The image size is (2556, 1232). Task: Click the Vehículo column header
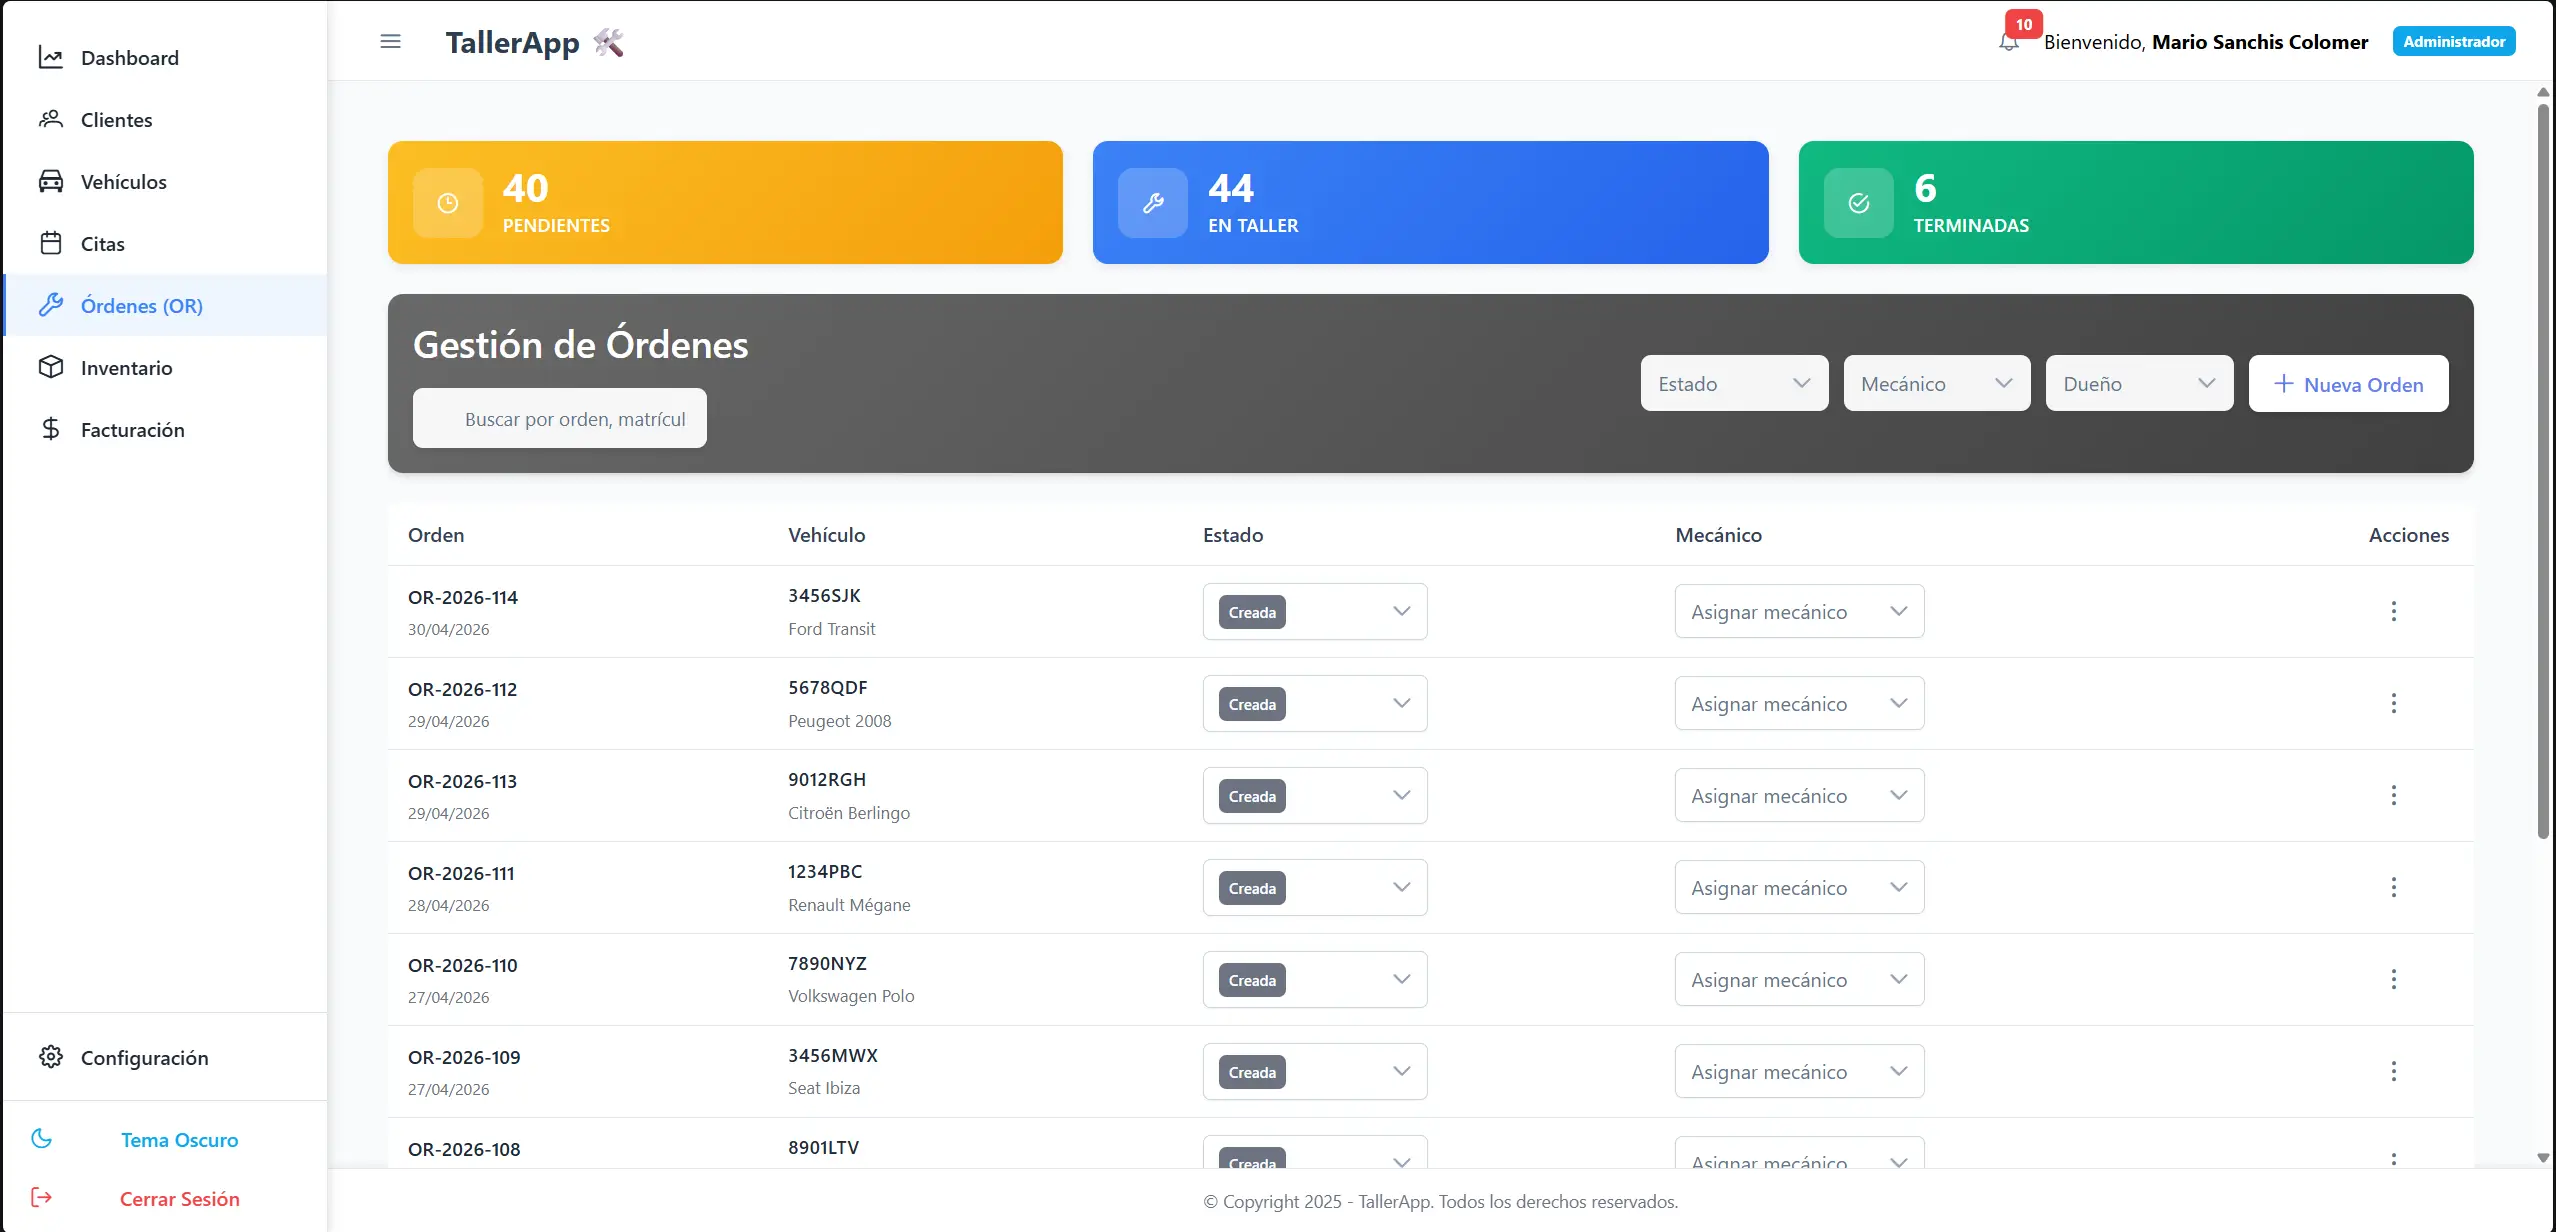click(826, 535)
